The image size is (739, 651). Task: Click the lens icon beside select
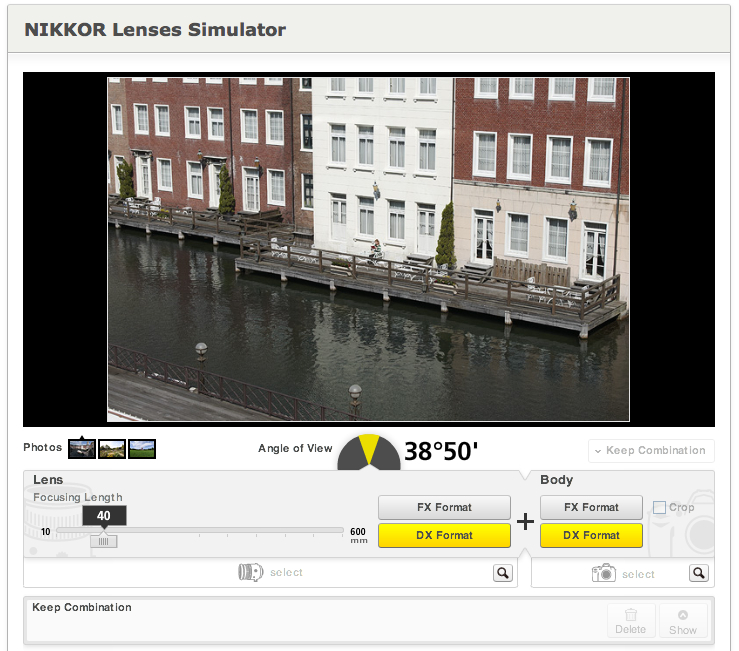pyautogui.click(x=250, y=573)
